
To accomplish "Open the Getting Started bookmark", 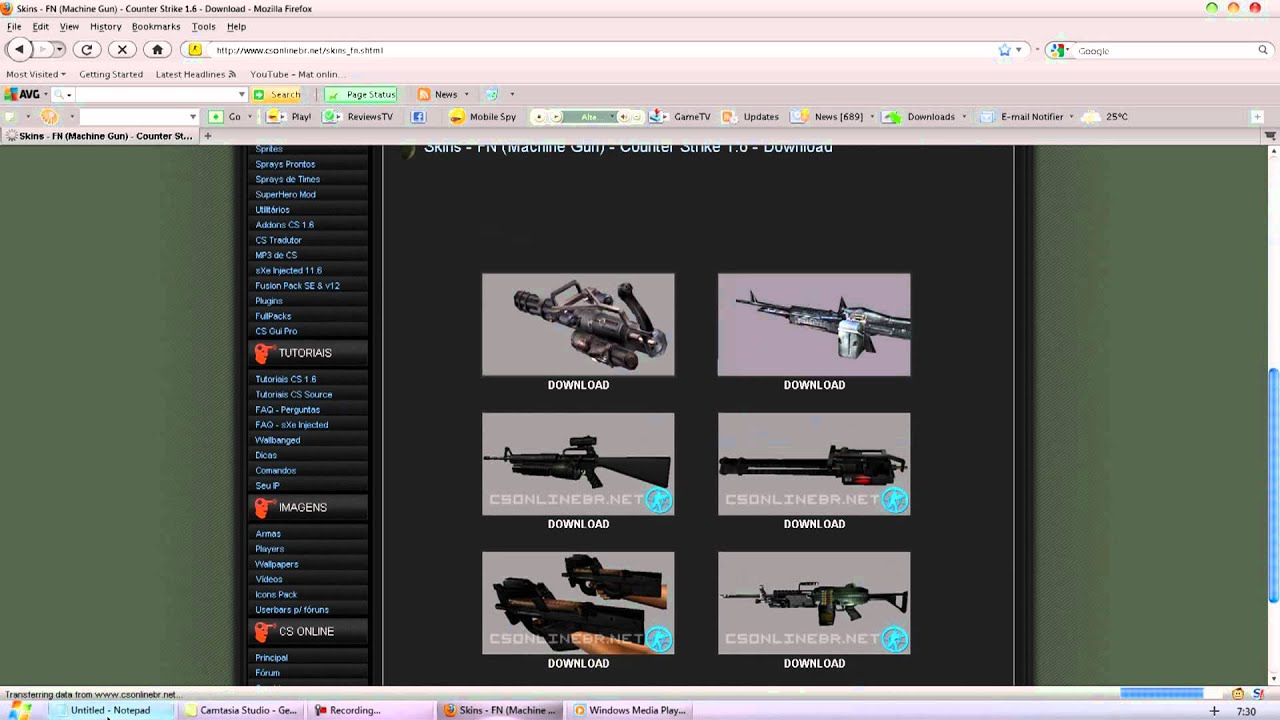I will pyautogui.click(x=111, y=74).
